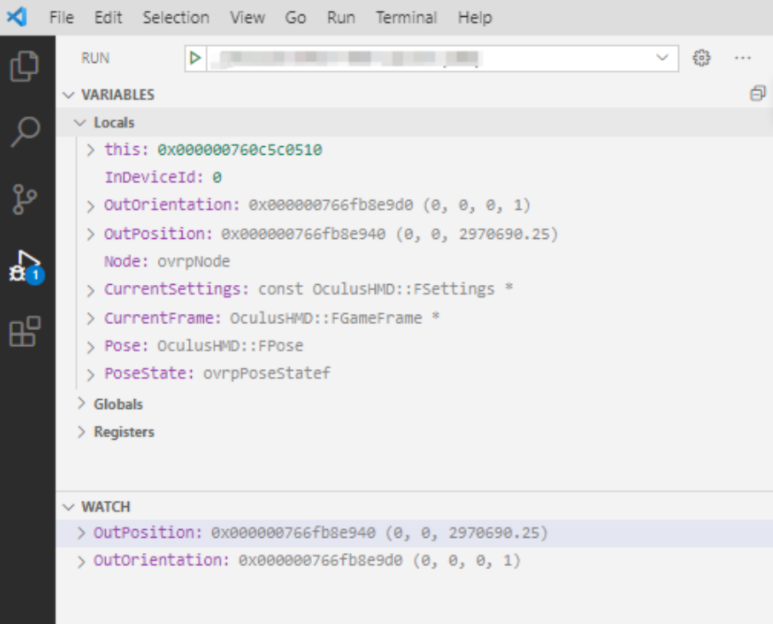
Task: Open the Run panel more actions ellipsis
Action: point(742,58)
